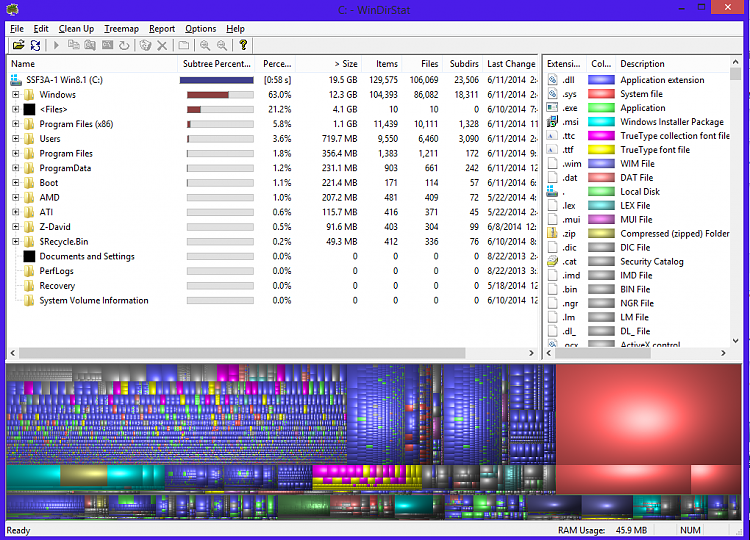The height and width of the screenshot is (540, 750).
Task: Sort by the Subtree Percentage column header
Action: (216, 64)
